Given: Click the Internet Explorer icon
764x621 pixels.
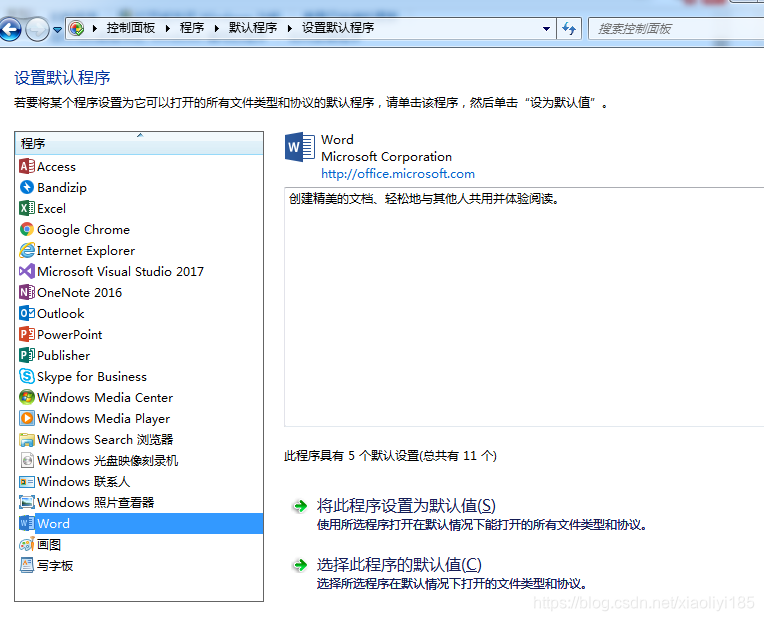Looking at the screenshot, I should pyautogui.click(x=27, y=250).
